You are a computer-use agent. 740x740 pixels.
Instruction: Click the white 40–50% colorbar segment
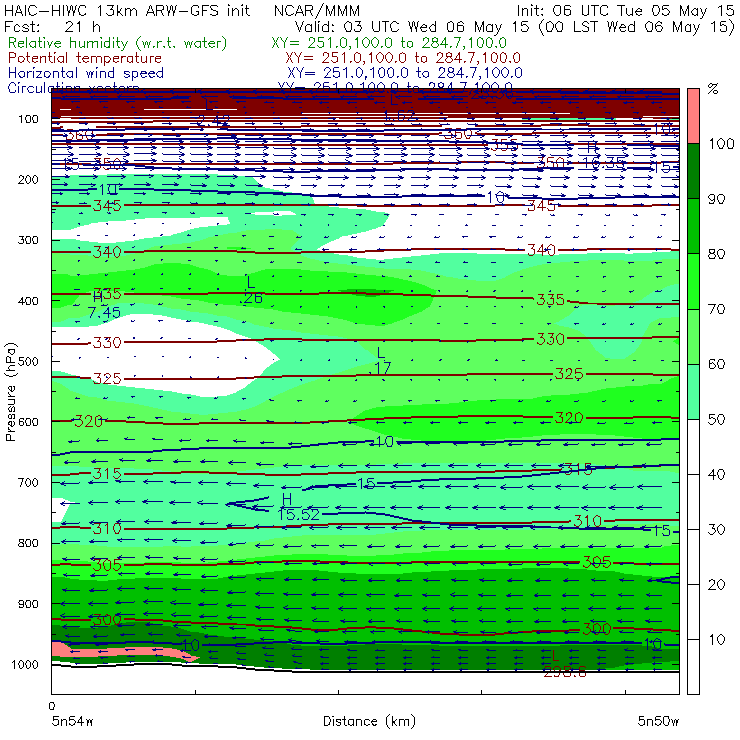tap(693, 446)
